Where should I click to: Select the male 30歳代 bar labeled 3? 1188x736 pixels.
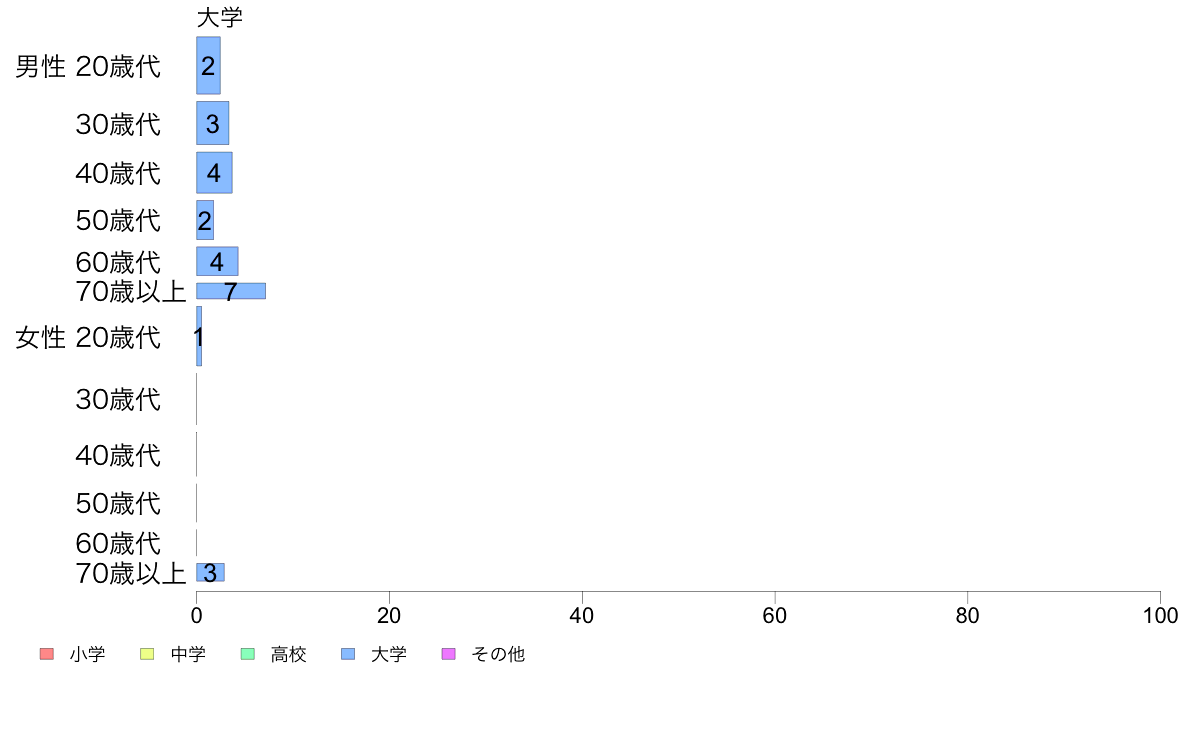tap(212, 123)
